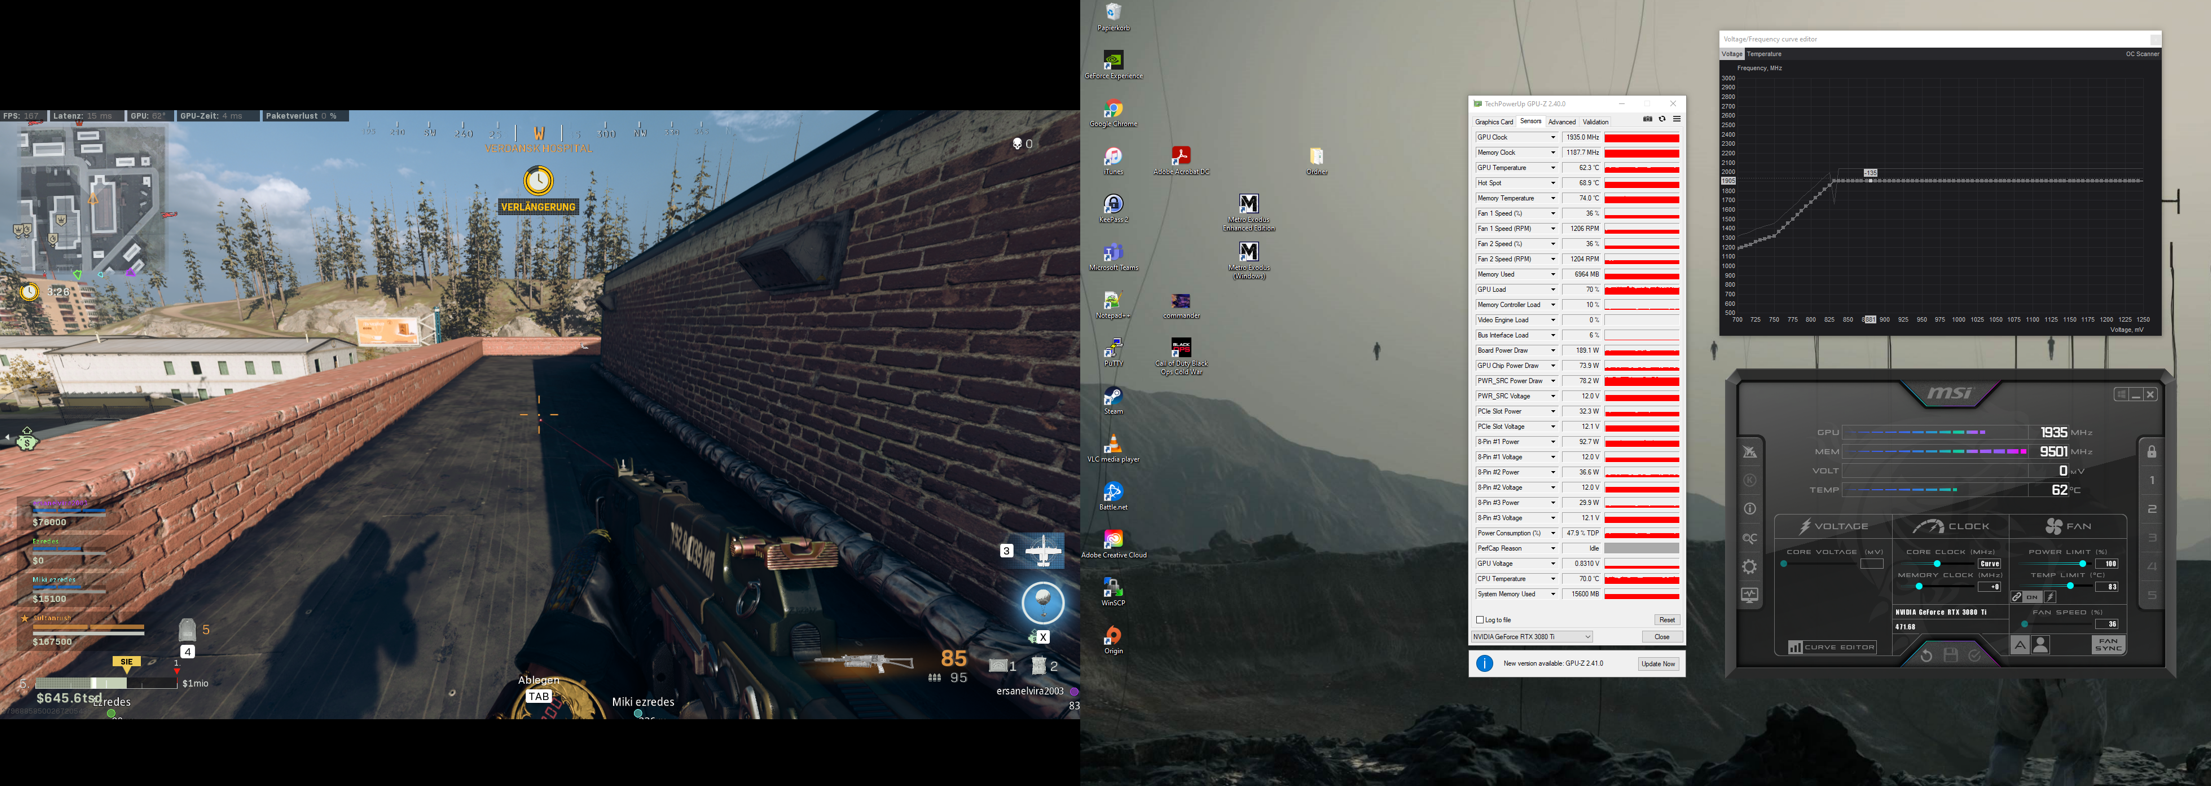Open the Battle.net desktop shortcut
2211x786 pixels.
pos(1113,497)
